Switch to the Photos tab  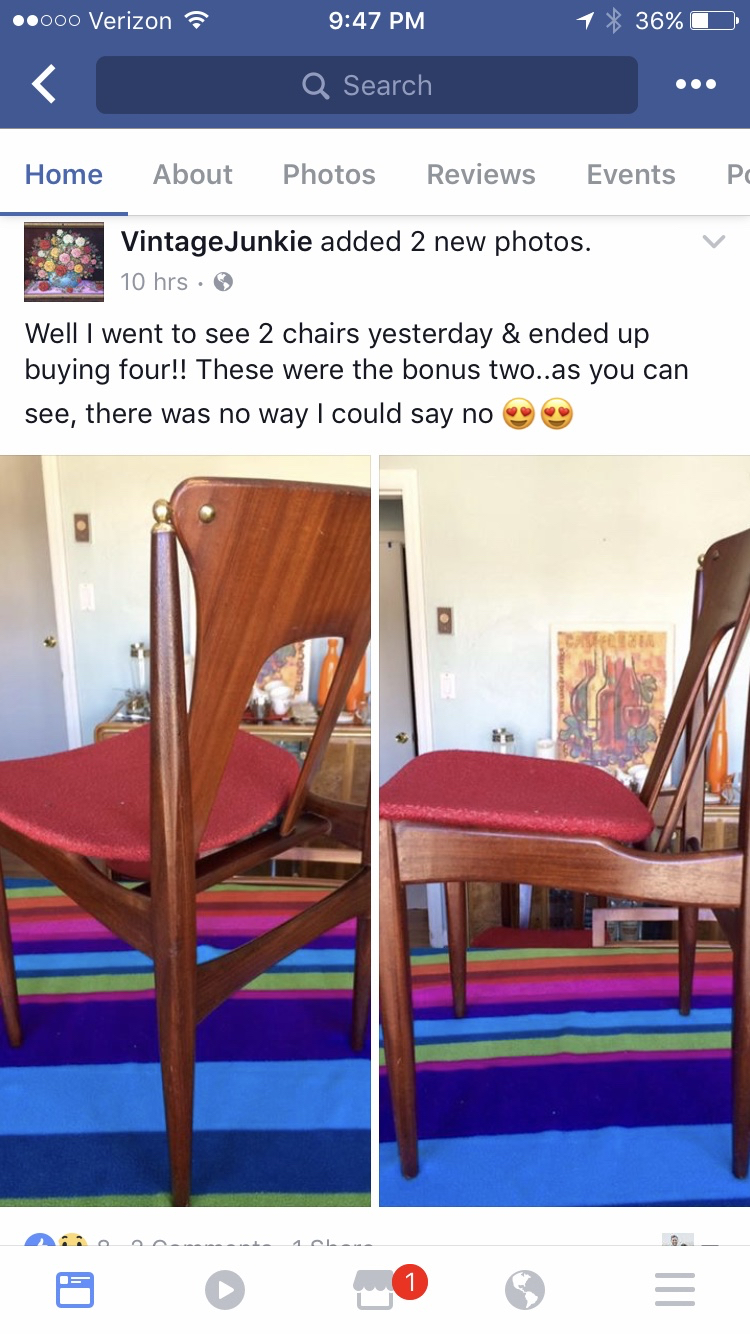(329, 174)
